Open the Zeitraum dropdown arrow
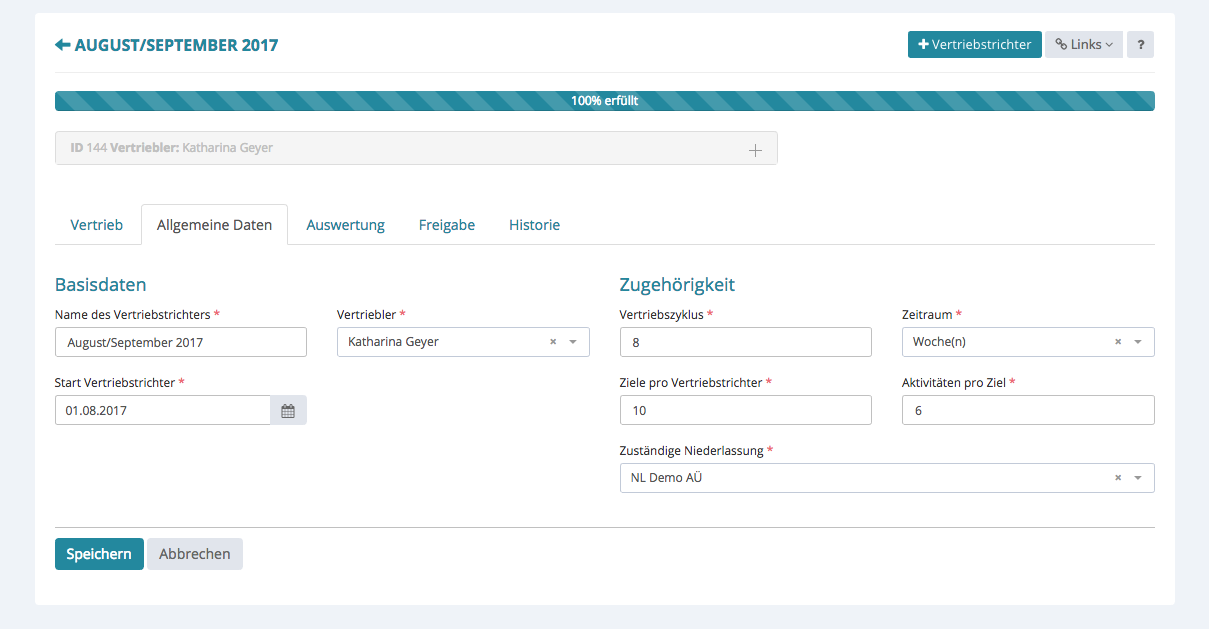This screenshot has width=1209, height=629. coord(1138,342)
